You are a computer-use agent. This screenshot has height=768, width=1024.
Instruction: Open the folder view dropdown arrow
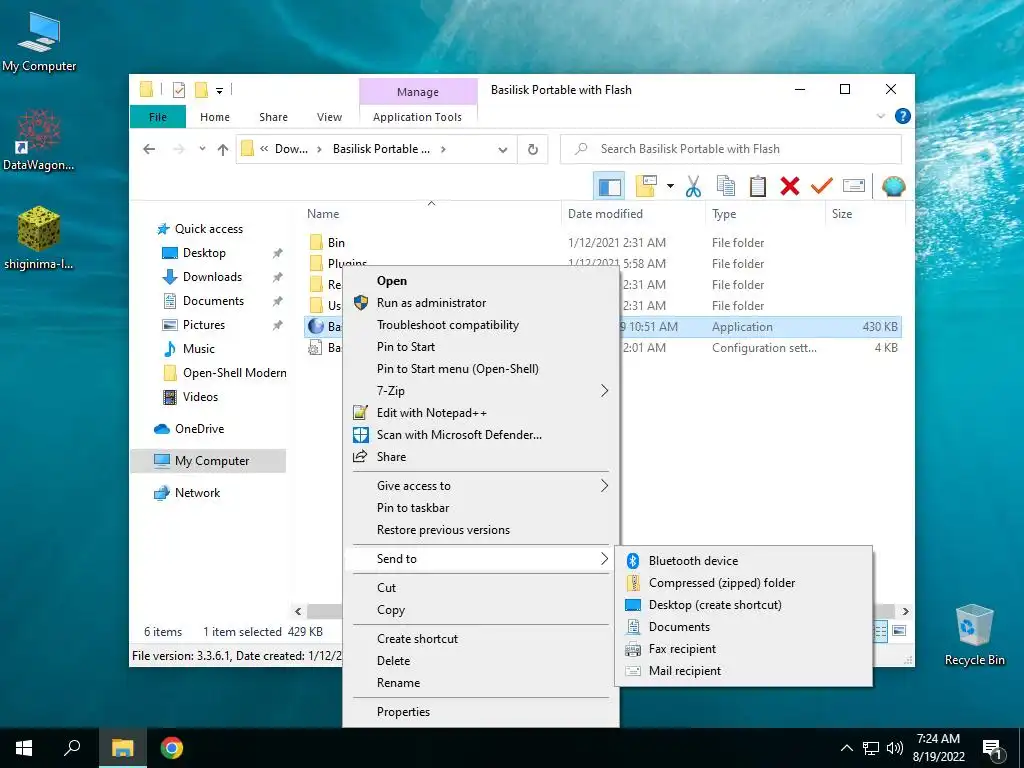pos(670,187)
